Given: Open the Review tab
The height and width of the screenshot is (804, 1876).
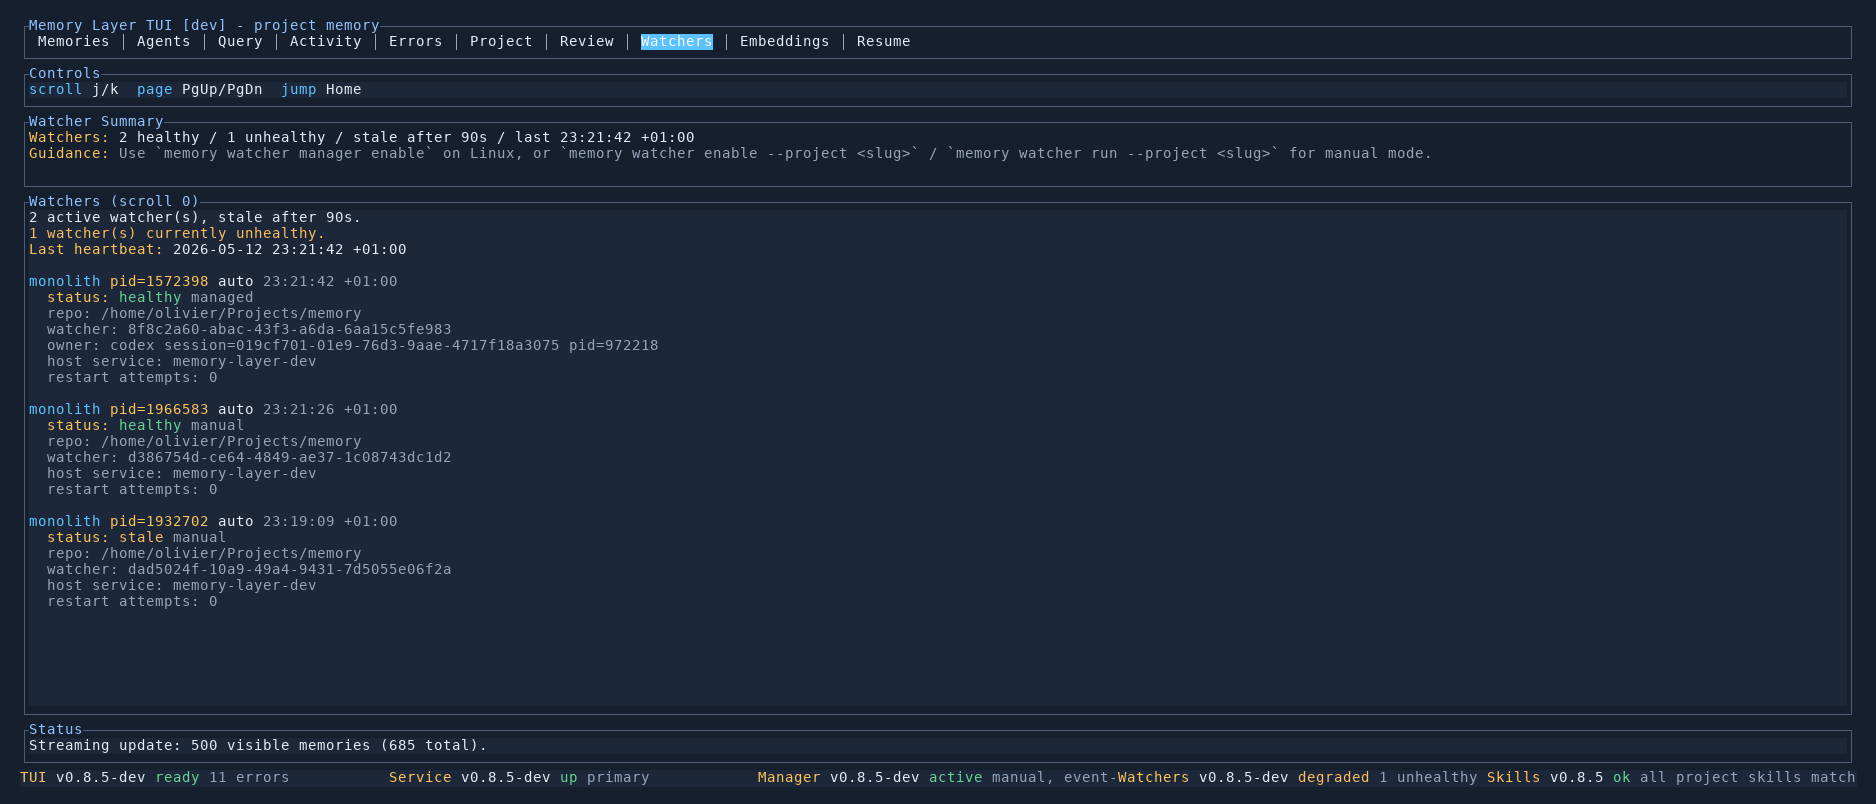Looking at the screenshot, I should click(586, 41).
